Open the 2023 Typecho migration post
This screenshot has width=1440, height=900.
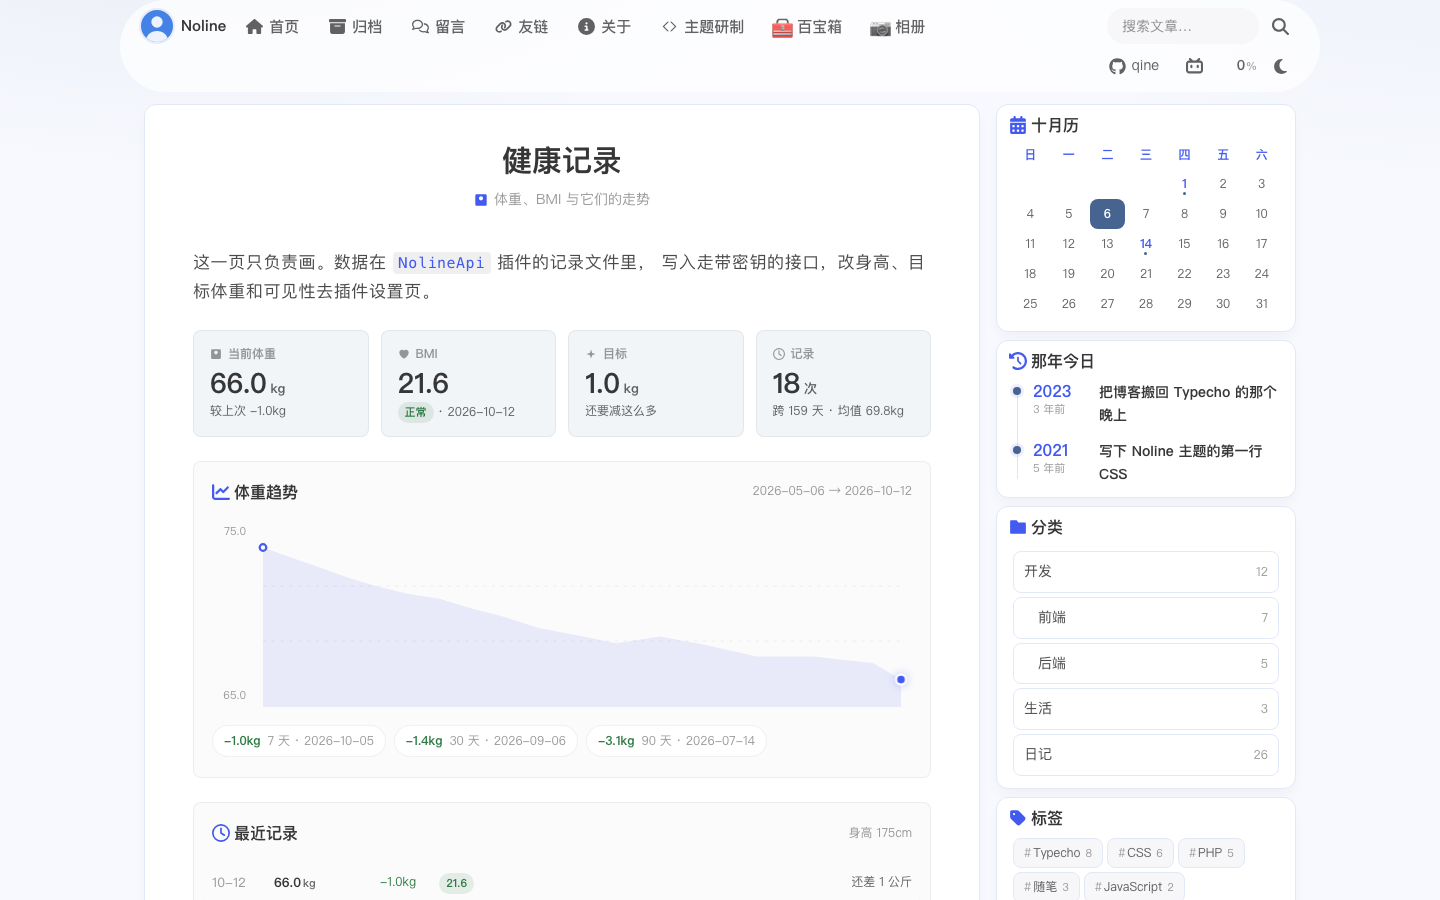(x=1188, y=403)
